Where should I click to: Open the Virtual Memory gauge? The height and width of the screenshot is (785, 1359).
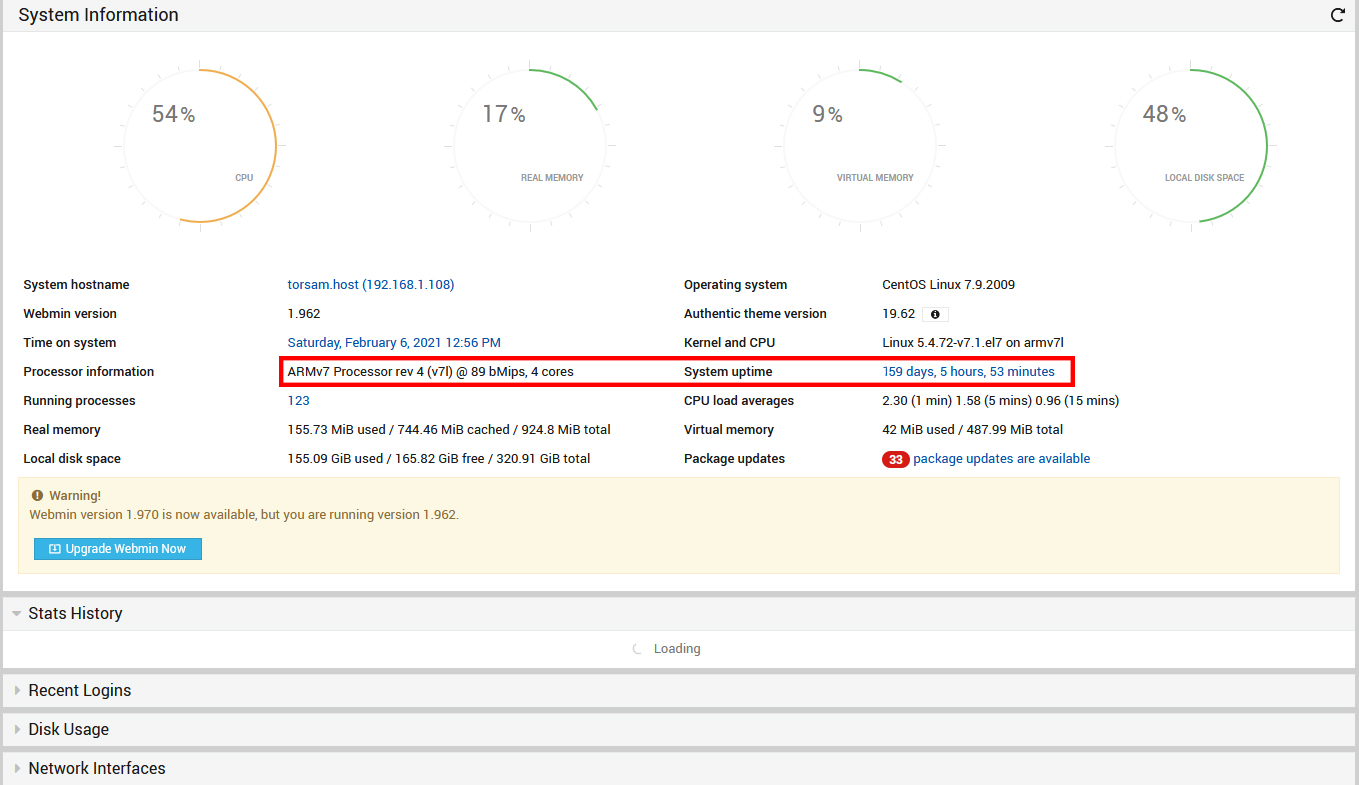(x=860, y=146)
